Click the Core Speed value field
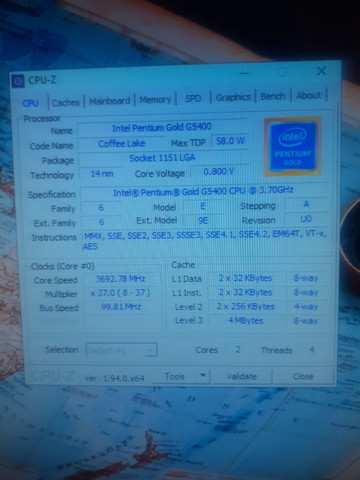 point(121,279)
